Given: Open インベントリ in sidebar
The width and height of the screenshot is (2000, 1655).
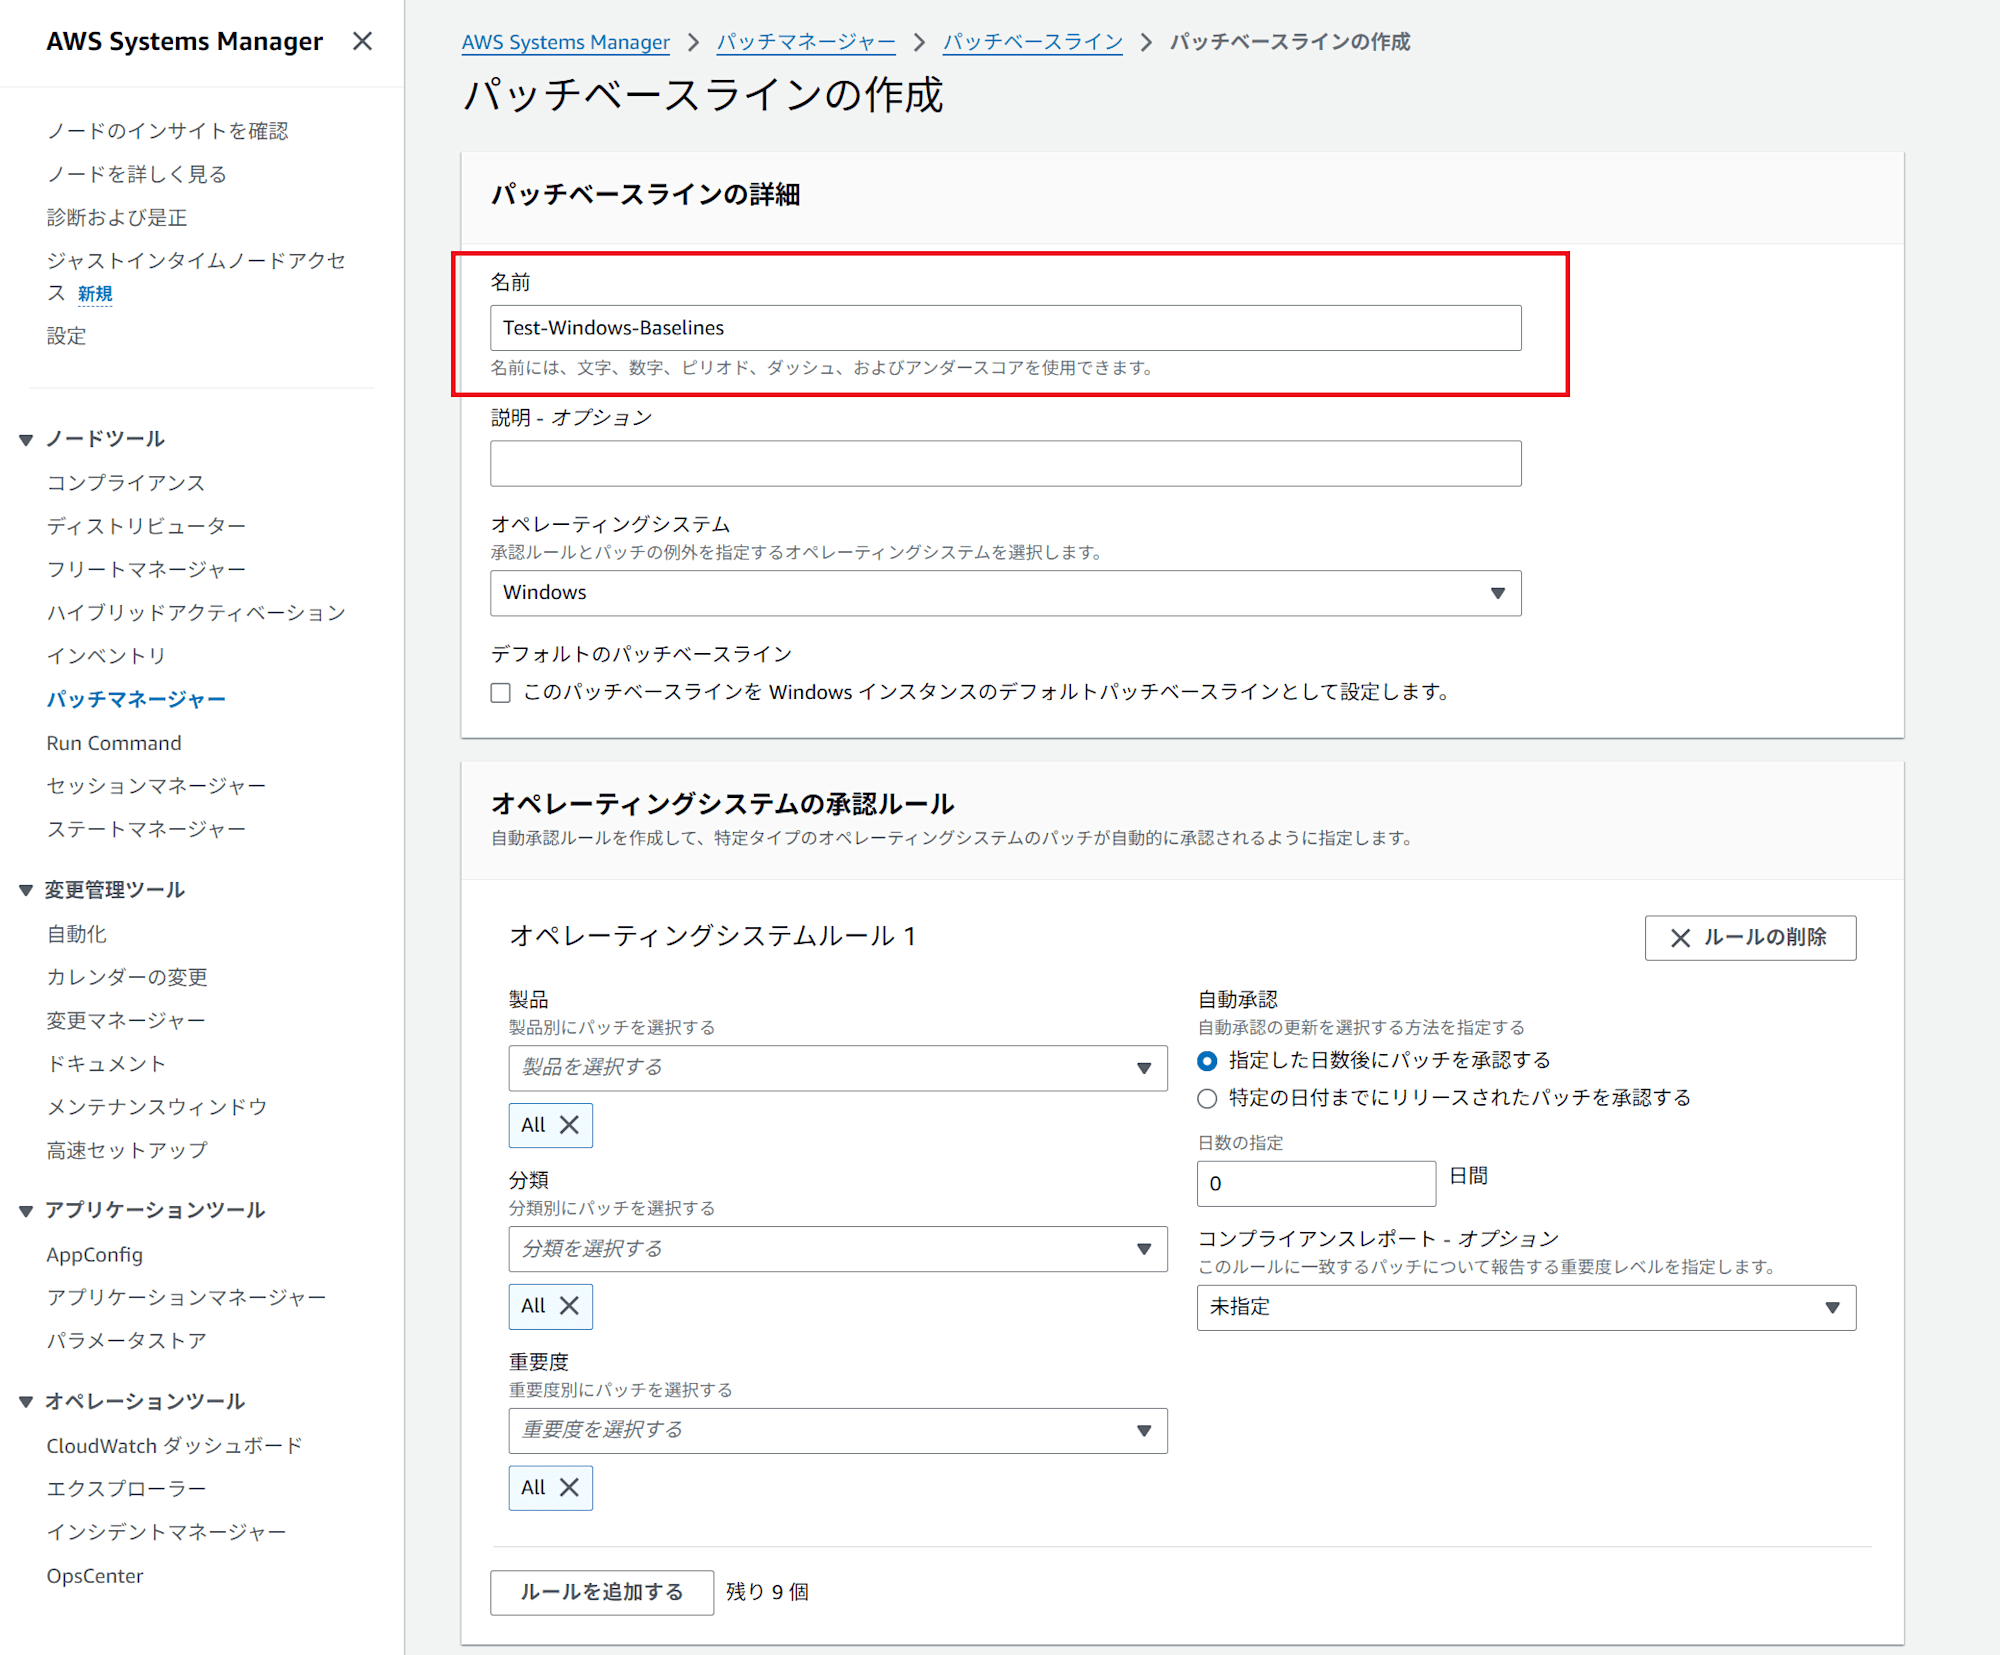Looking at the screenshot, I should [106, 656].
